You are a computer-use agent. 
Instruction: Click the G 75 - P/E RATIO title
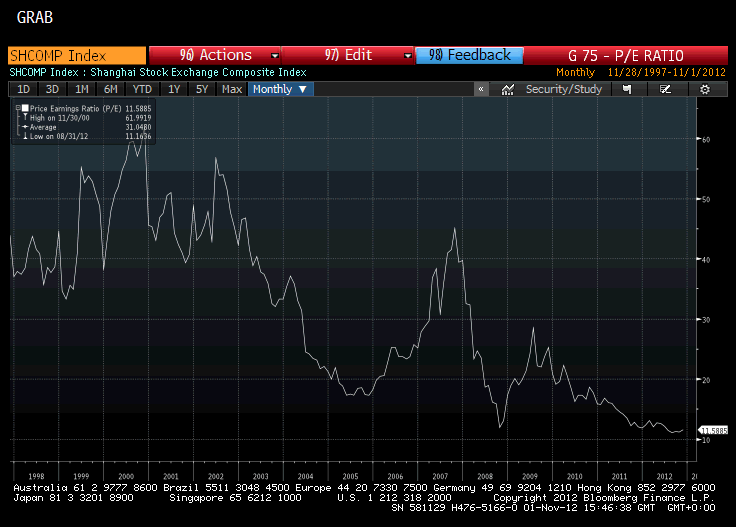pos(625,55)
